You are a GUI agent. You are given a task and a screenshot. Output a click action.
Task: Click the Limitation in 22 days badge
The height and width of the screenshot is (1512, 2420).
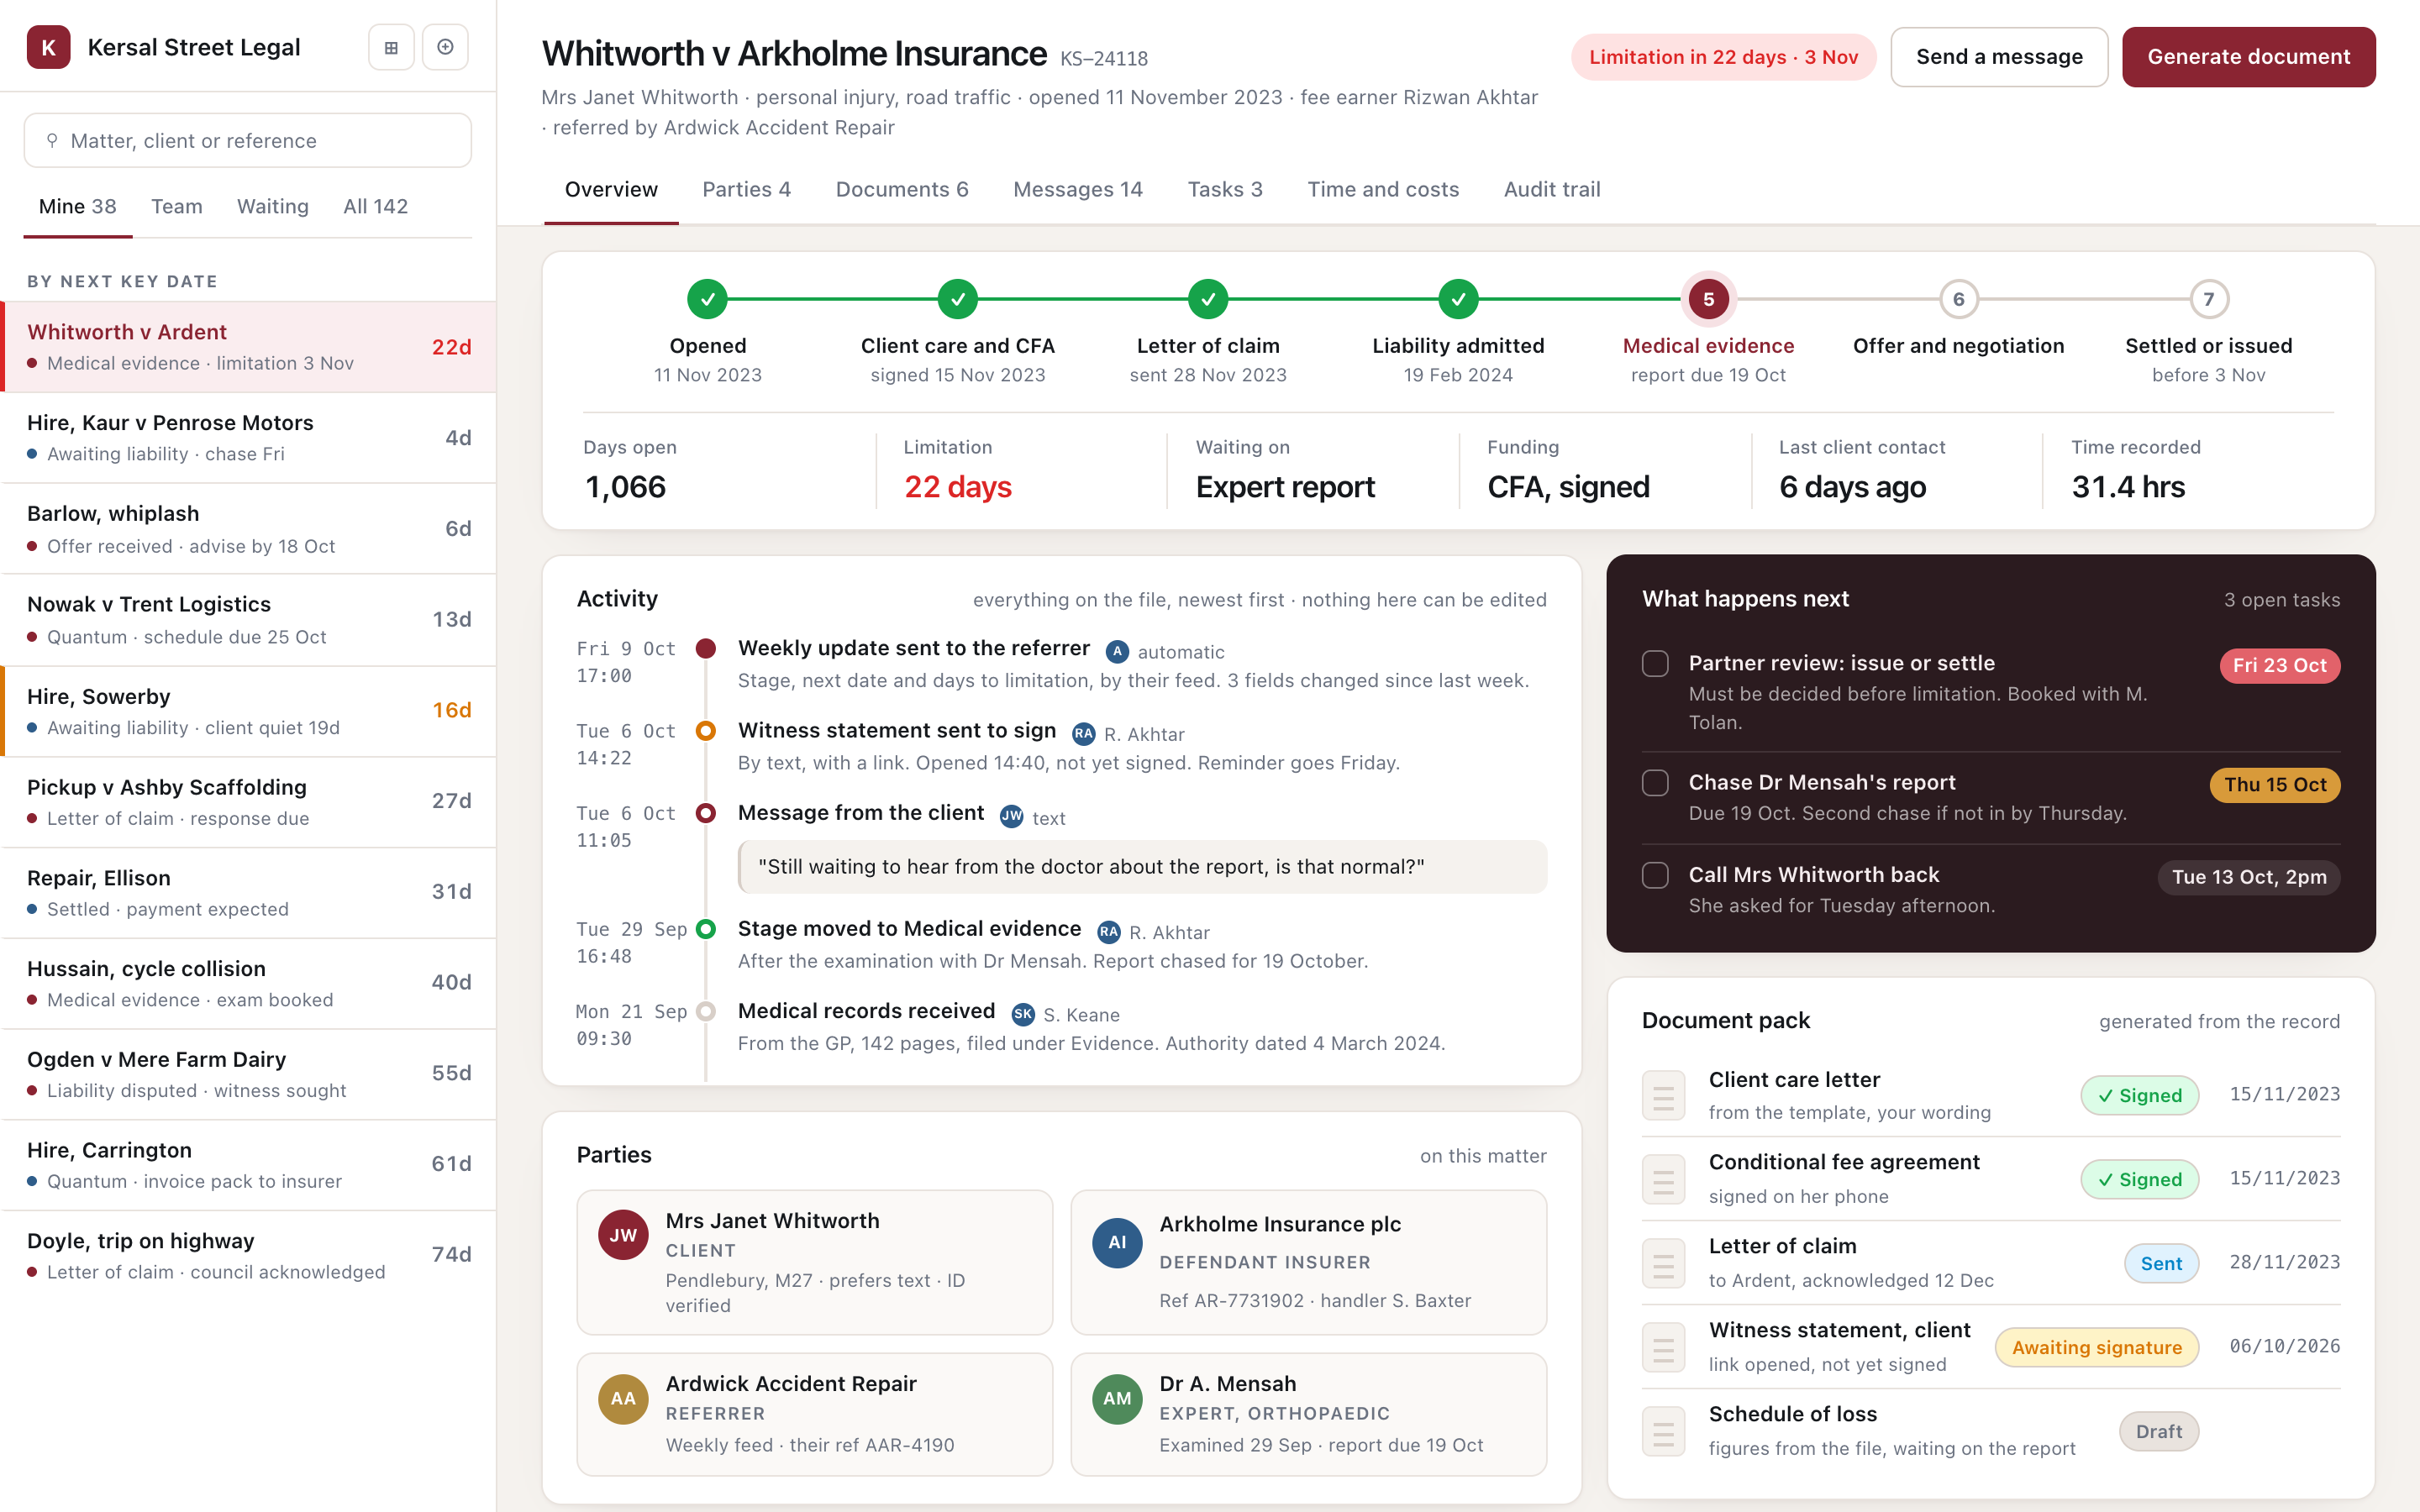[1723, 57]
